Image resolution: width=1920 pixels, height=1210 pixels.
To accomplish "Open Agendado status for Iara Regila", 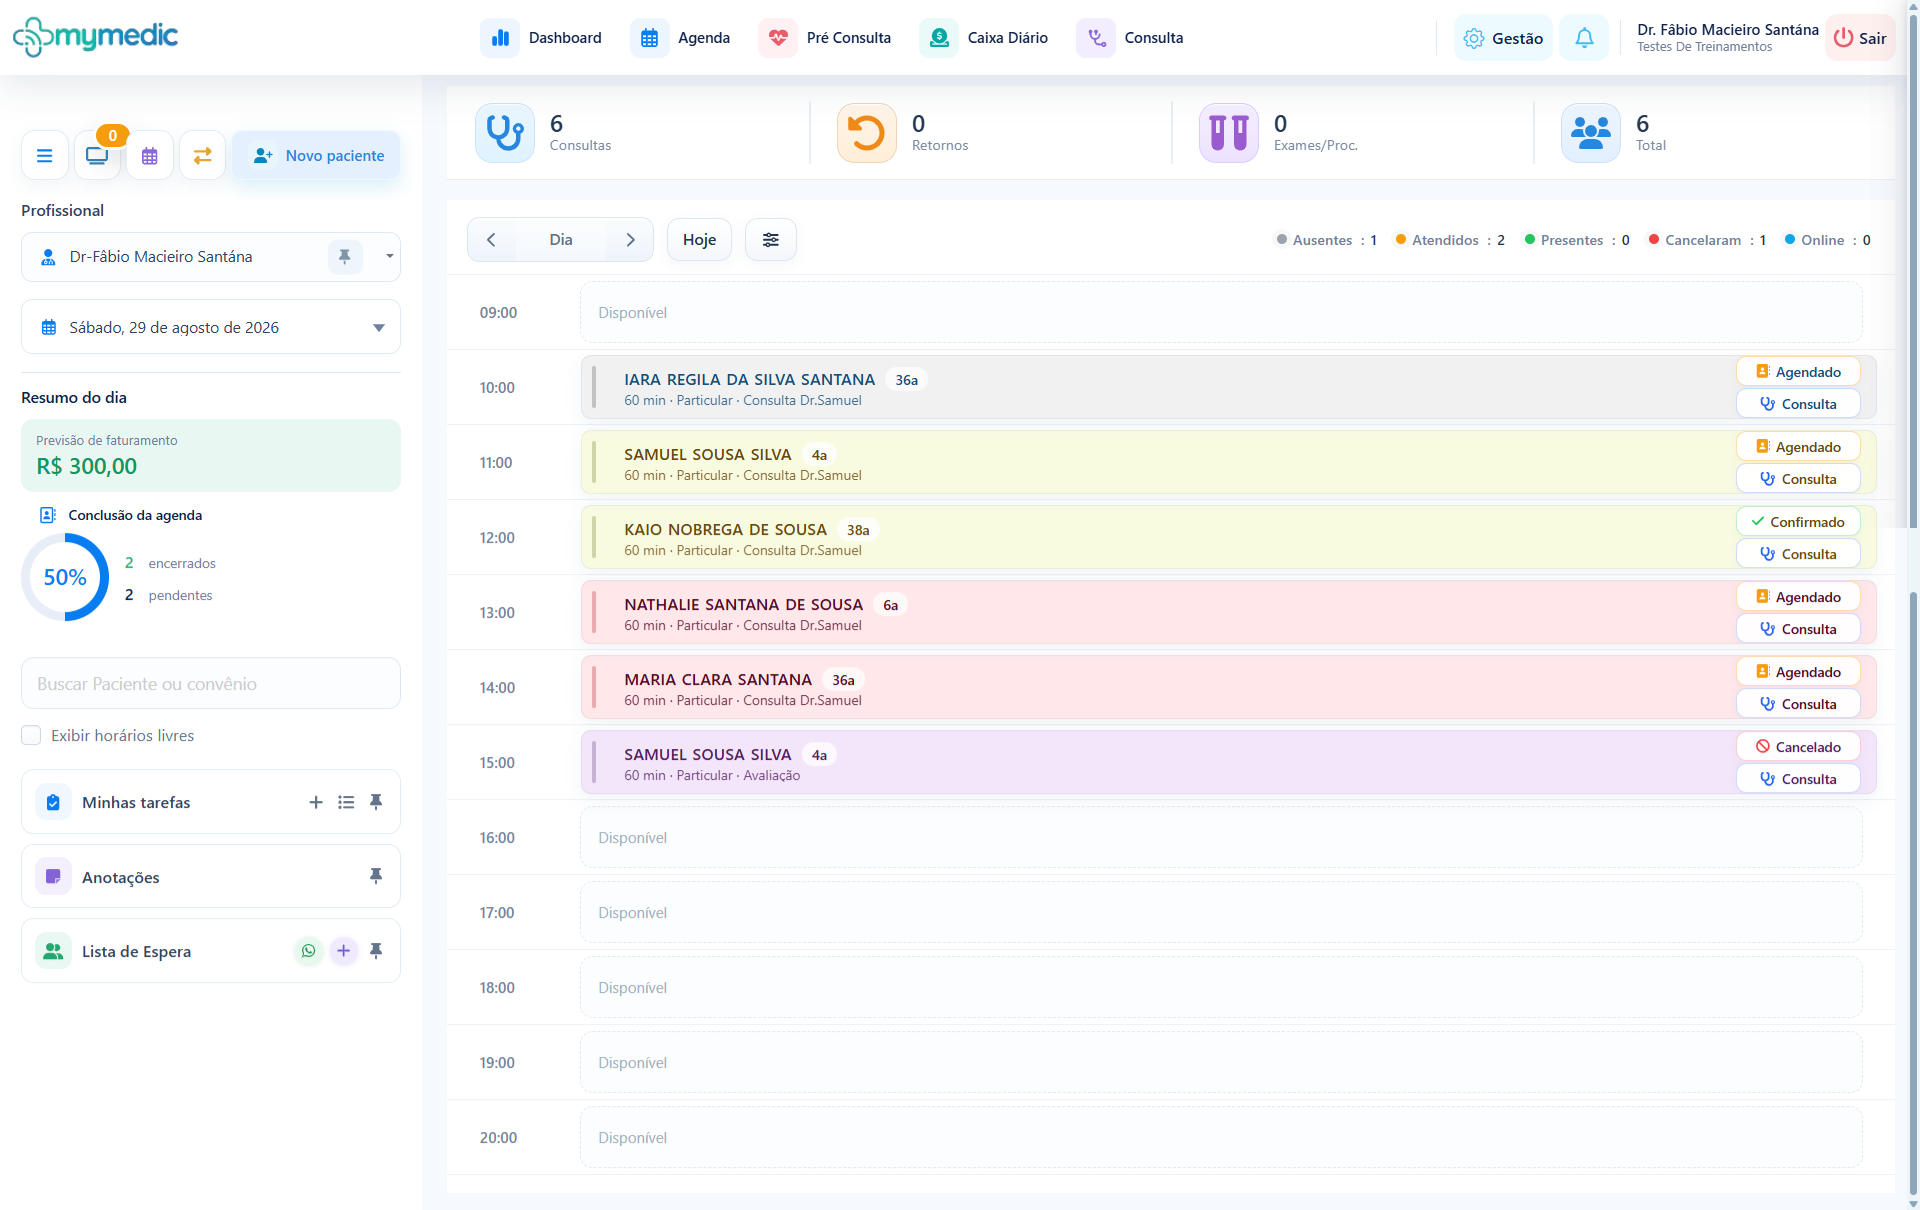I will point(1798,372).
